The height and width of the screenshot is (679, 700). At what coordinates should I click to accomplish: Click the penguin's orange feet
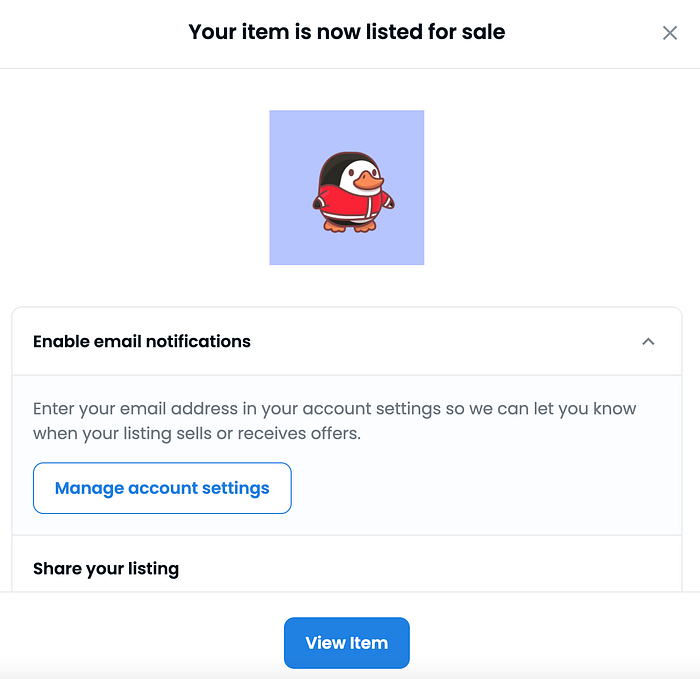[351, 226]
